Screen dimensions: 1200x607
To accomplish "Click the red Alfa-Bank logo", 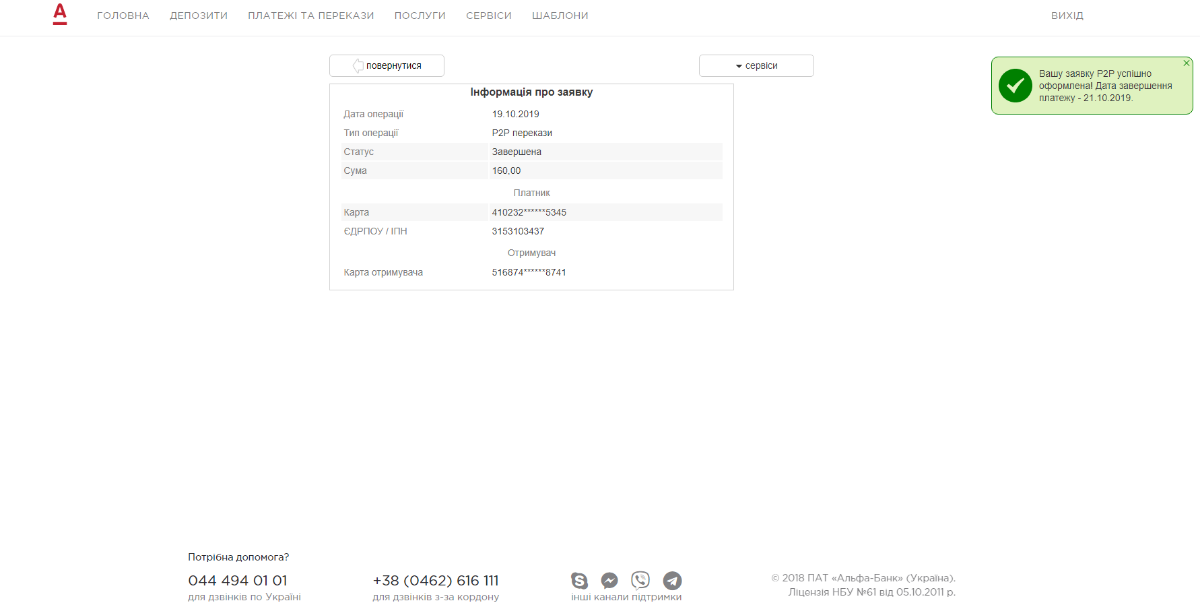I will pyautogui.click(x=60, y=14).
